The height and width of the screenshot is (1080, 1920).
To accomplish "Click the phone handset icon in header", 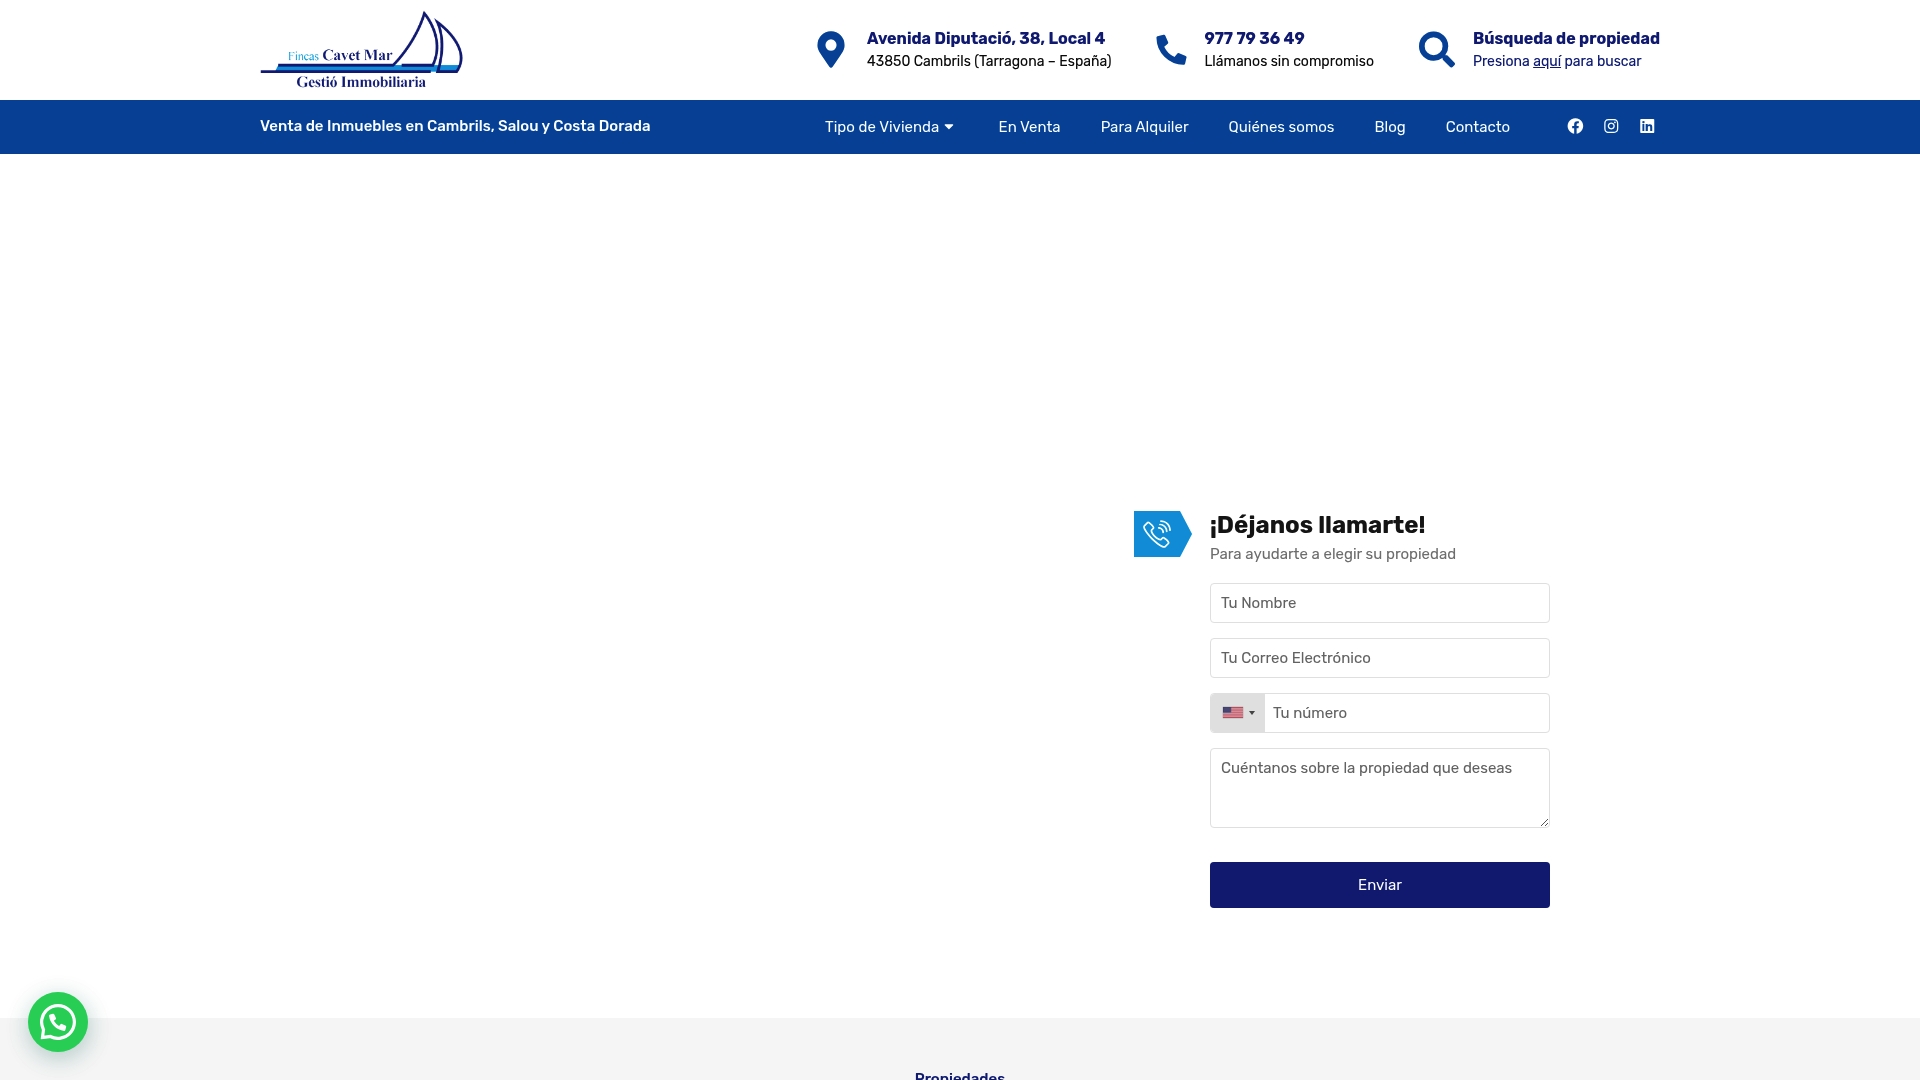I will coord(1171,50).
